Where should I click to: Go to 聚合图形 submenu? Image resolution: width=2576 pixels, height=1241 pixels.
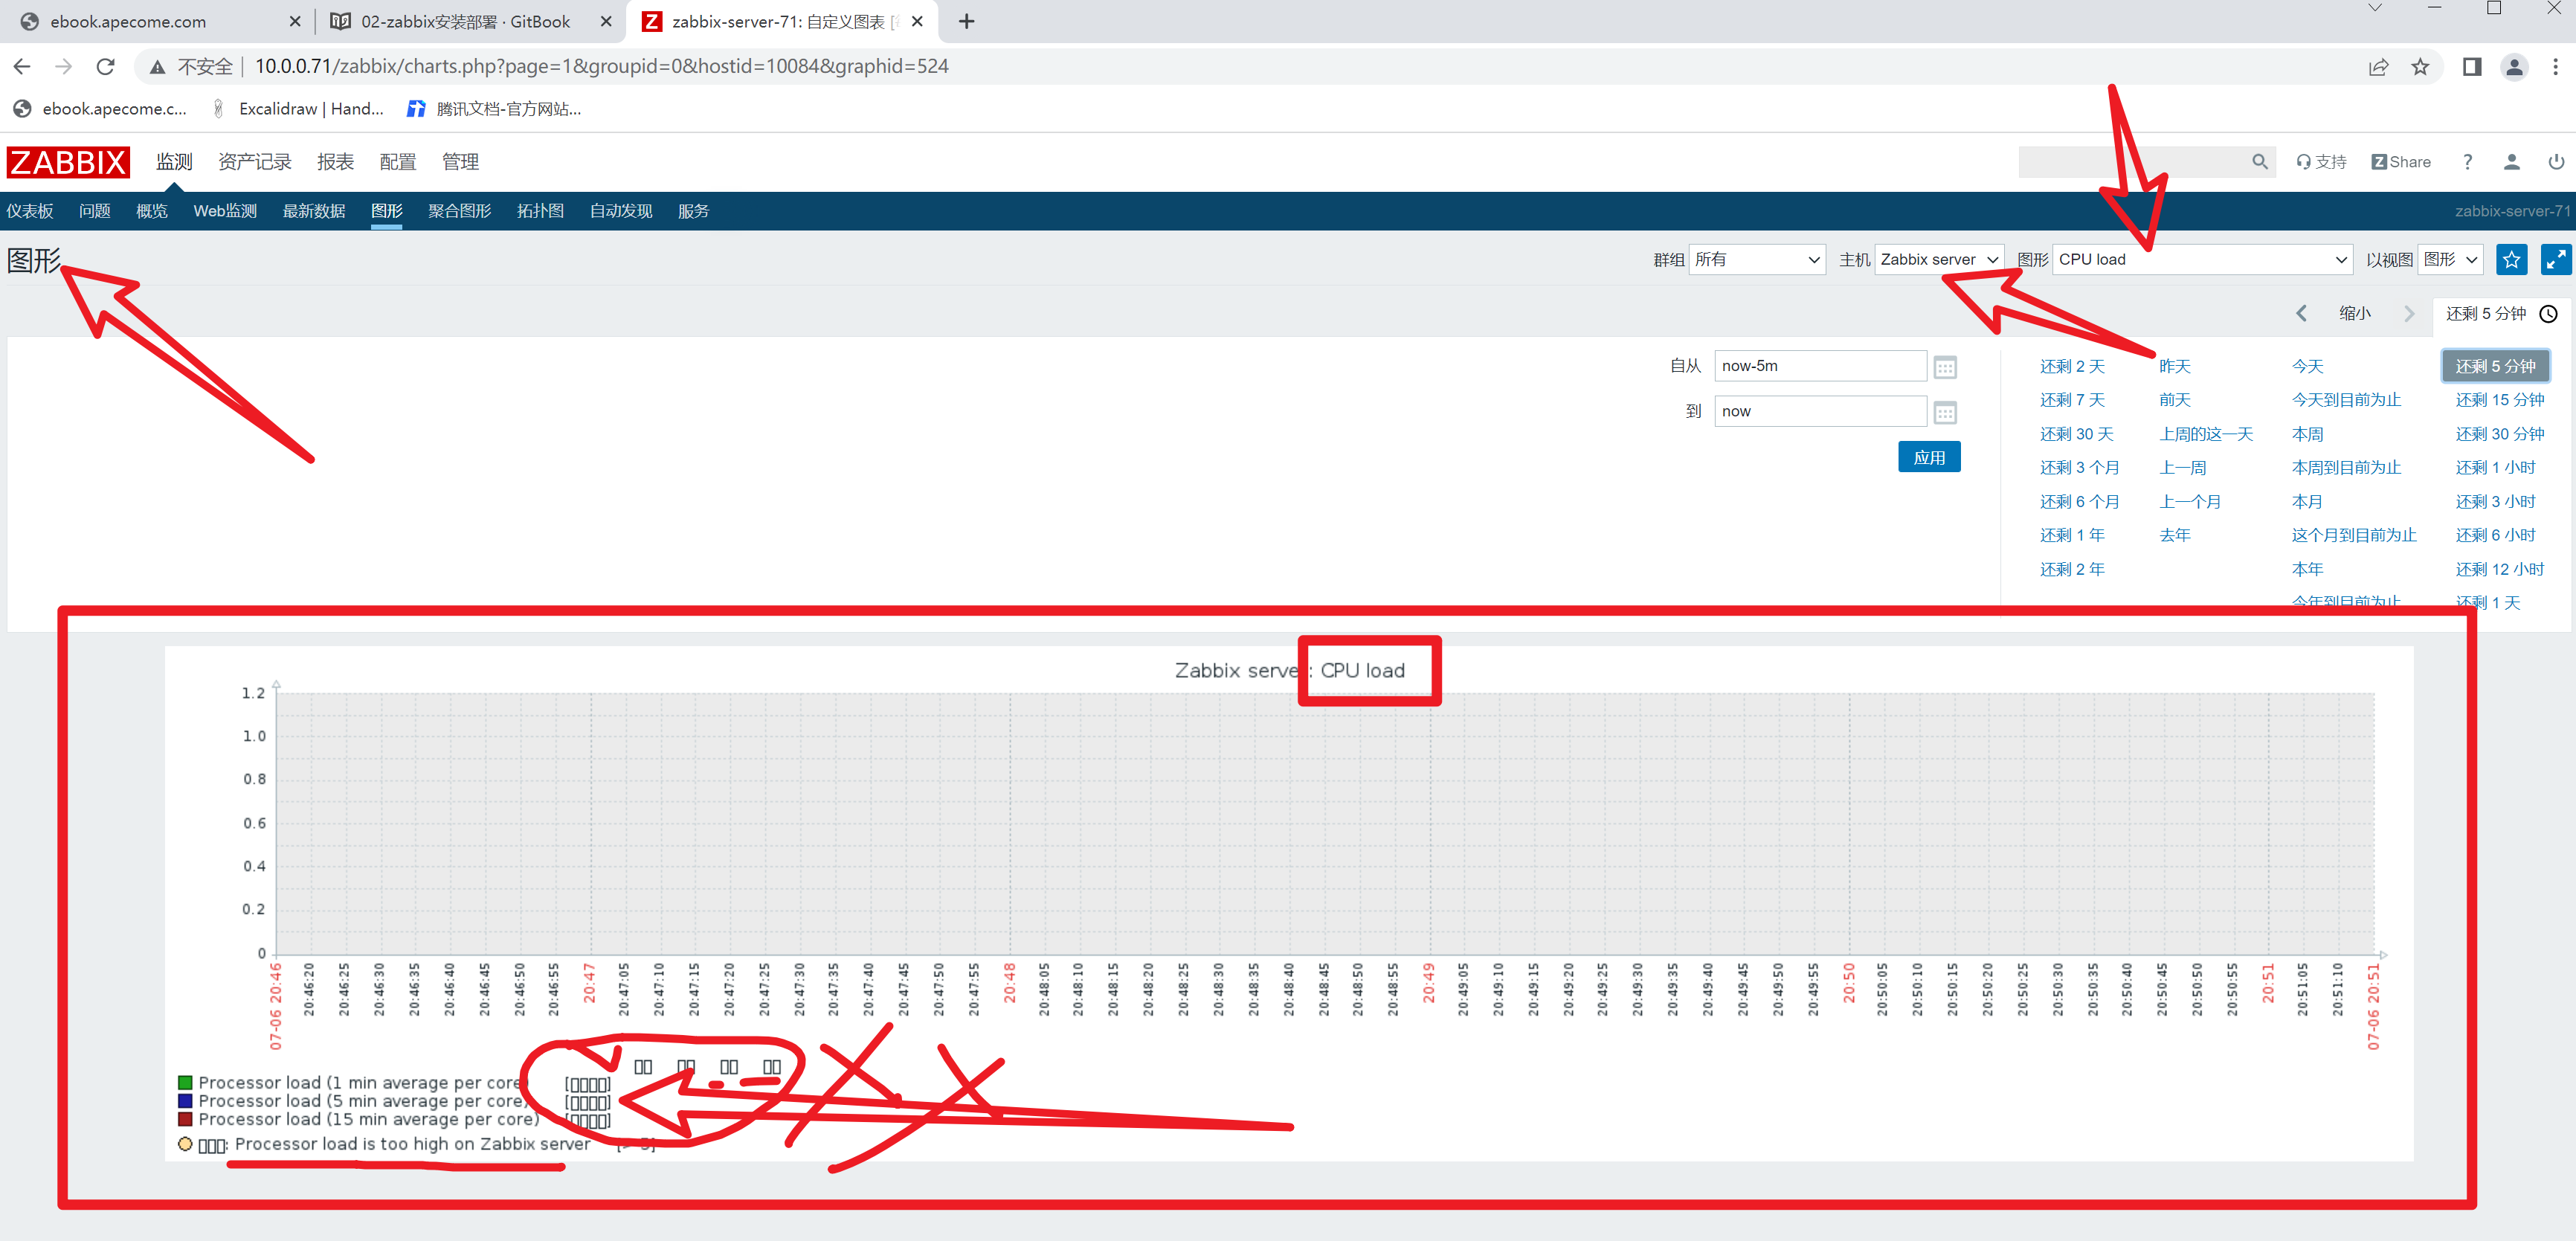click(460, 211)
